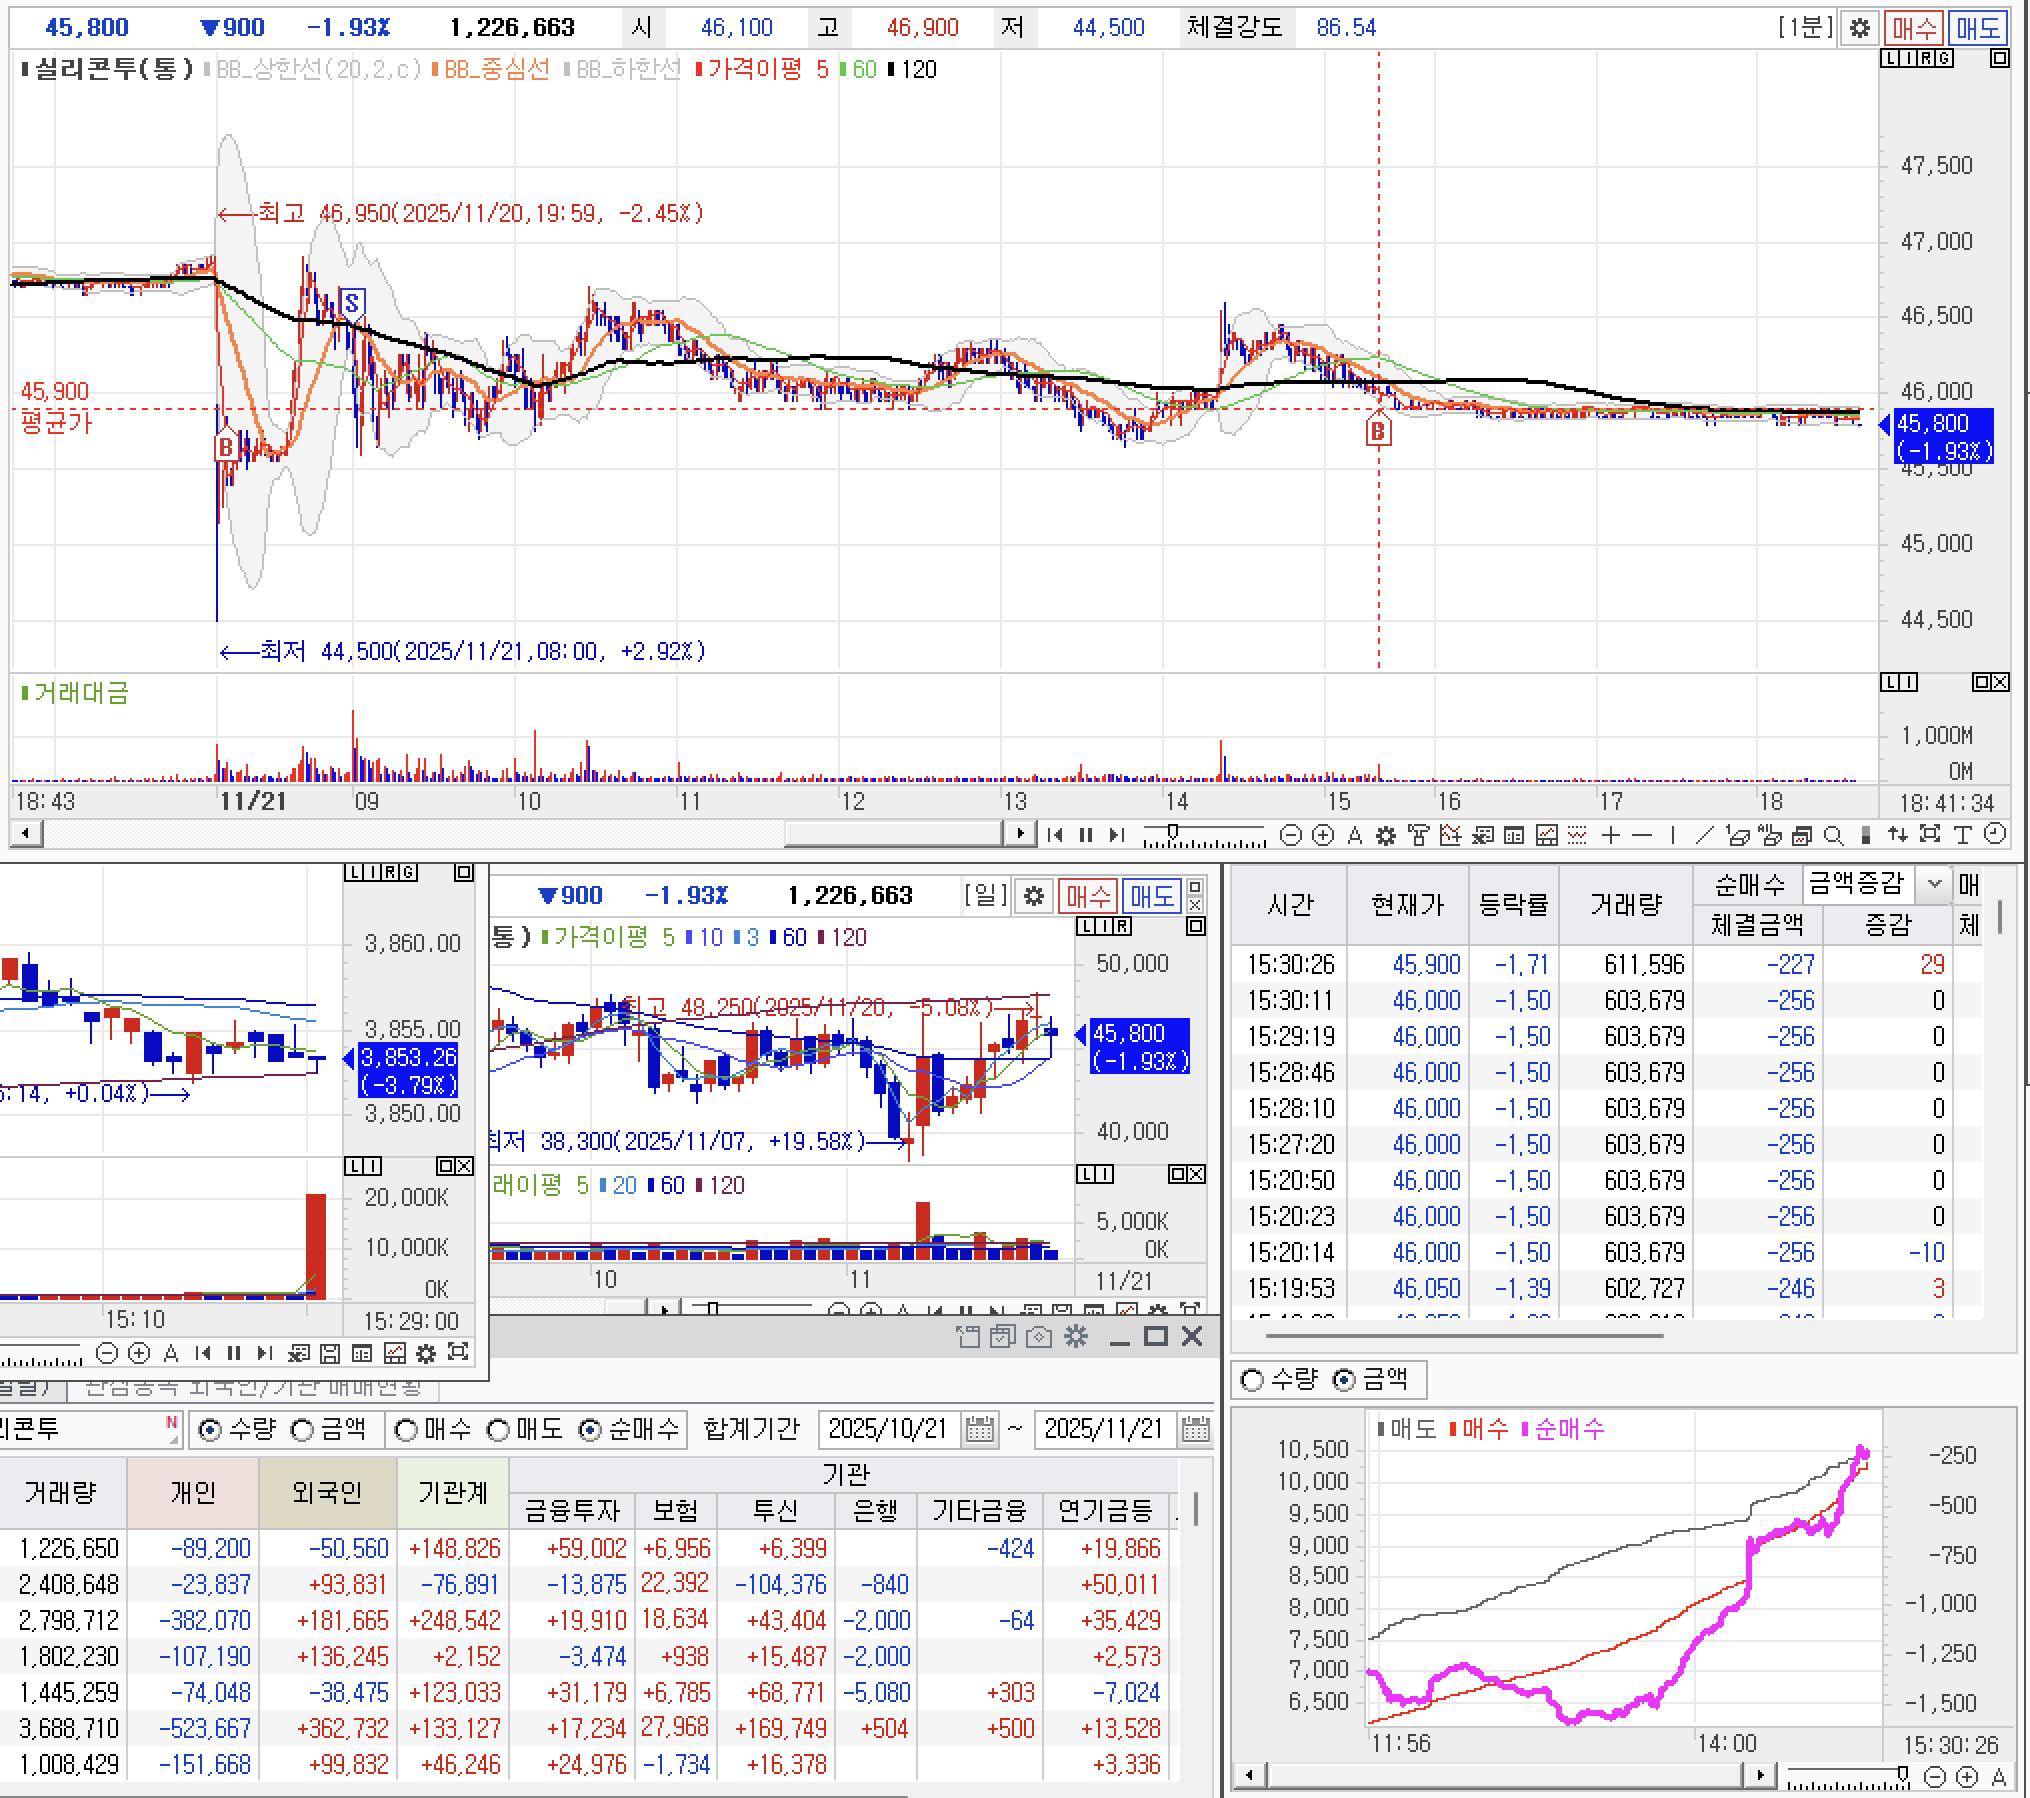
Task: Select the text T tool in chart toolbar
Action: [1962, 835]
